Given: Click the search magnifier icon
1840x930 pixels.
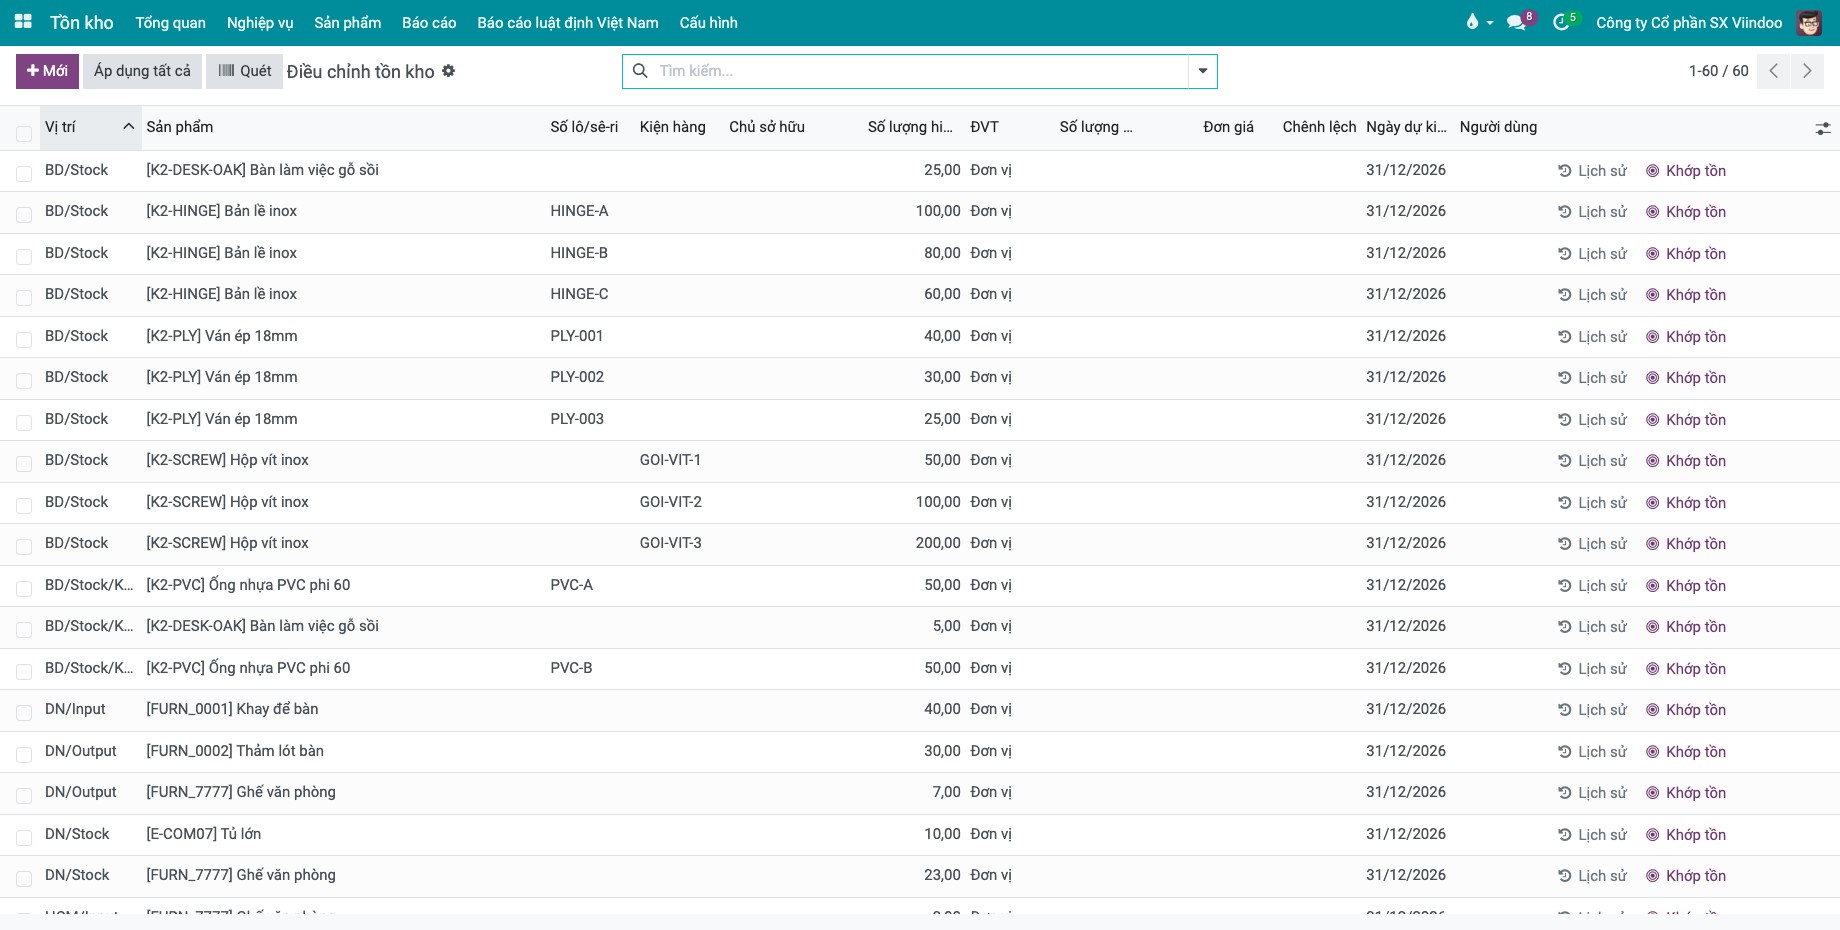Looking at the screenshot, I should click(640, 71).
